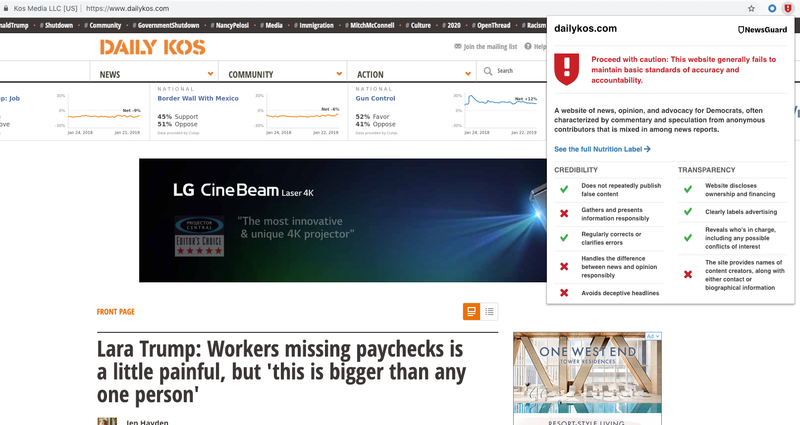Viewport: 800px width, 425px height.
Task: Click the Border Wall poll trend chart
Action: pos(303,113)
